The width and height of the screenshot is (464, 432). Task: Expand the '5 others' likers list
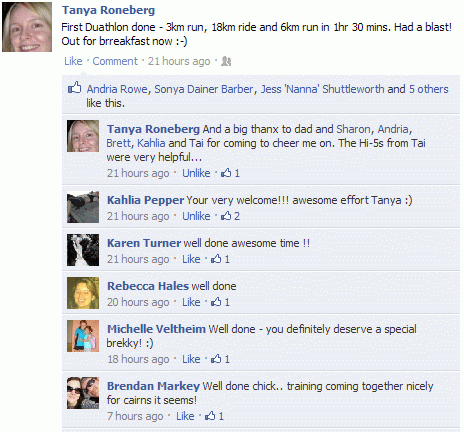click(x=429, y=89)
